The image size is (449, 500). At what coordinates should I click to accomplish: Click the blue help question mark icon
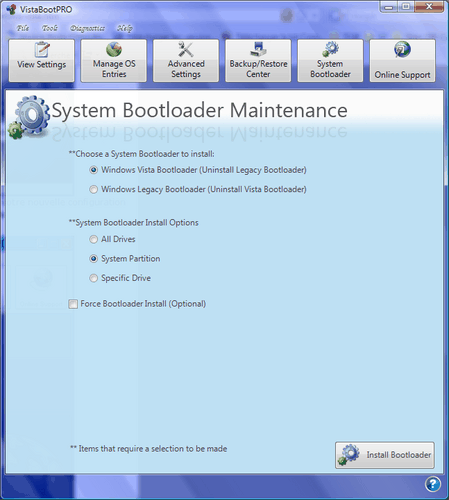pos(433,484)
